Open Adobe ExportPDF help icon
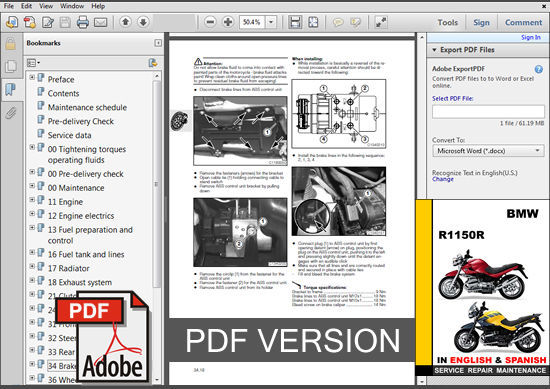This screenshot has height=389, width=550. tap(539, 69)
